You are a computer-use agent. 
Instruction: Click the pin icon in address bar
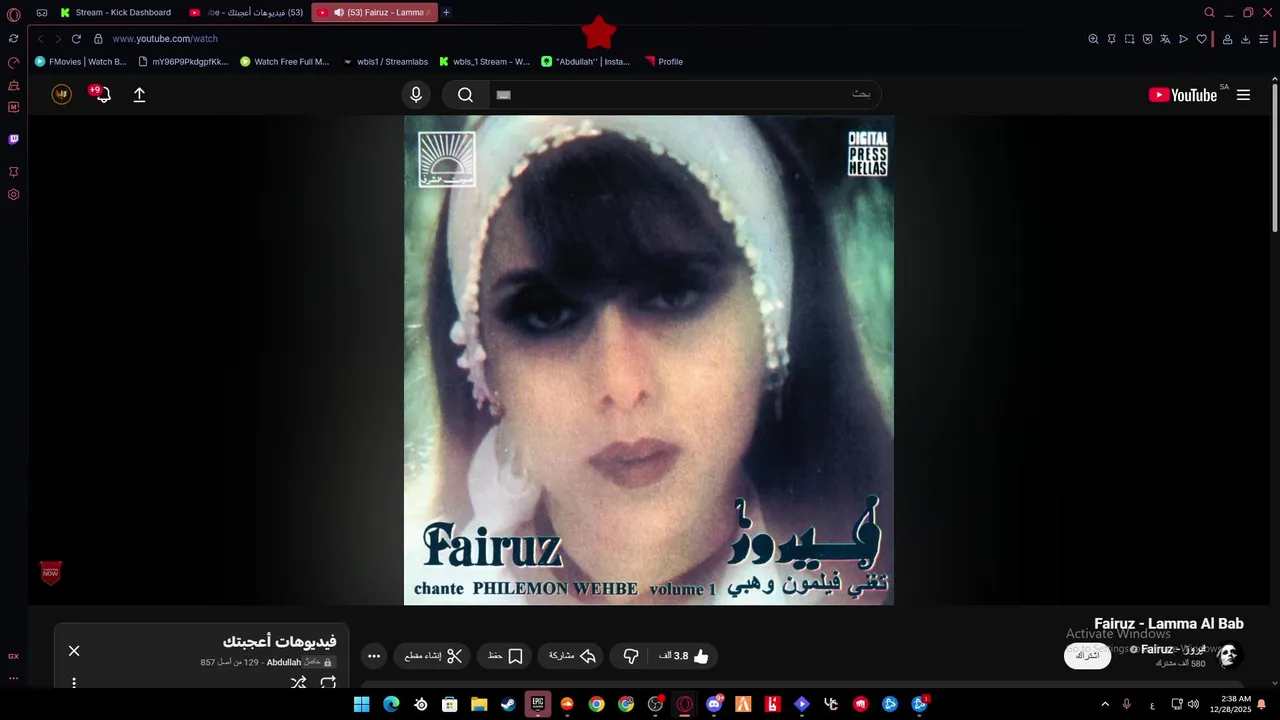point(1111,39)
